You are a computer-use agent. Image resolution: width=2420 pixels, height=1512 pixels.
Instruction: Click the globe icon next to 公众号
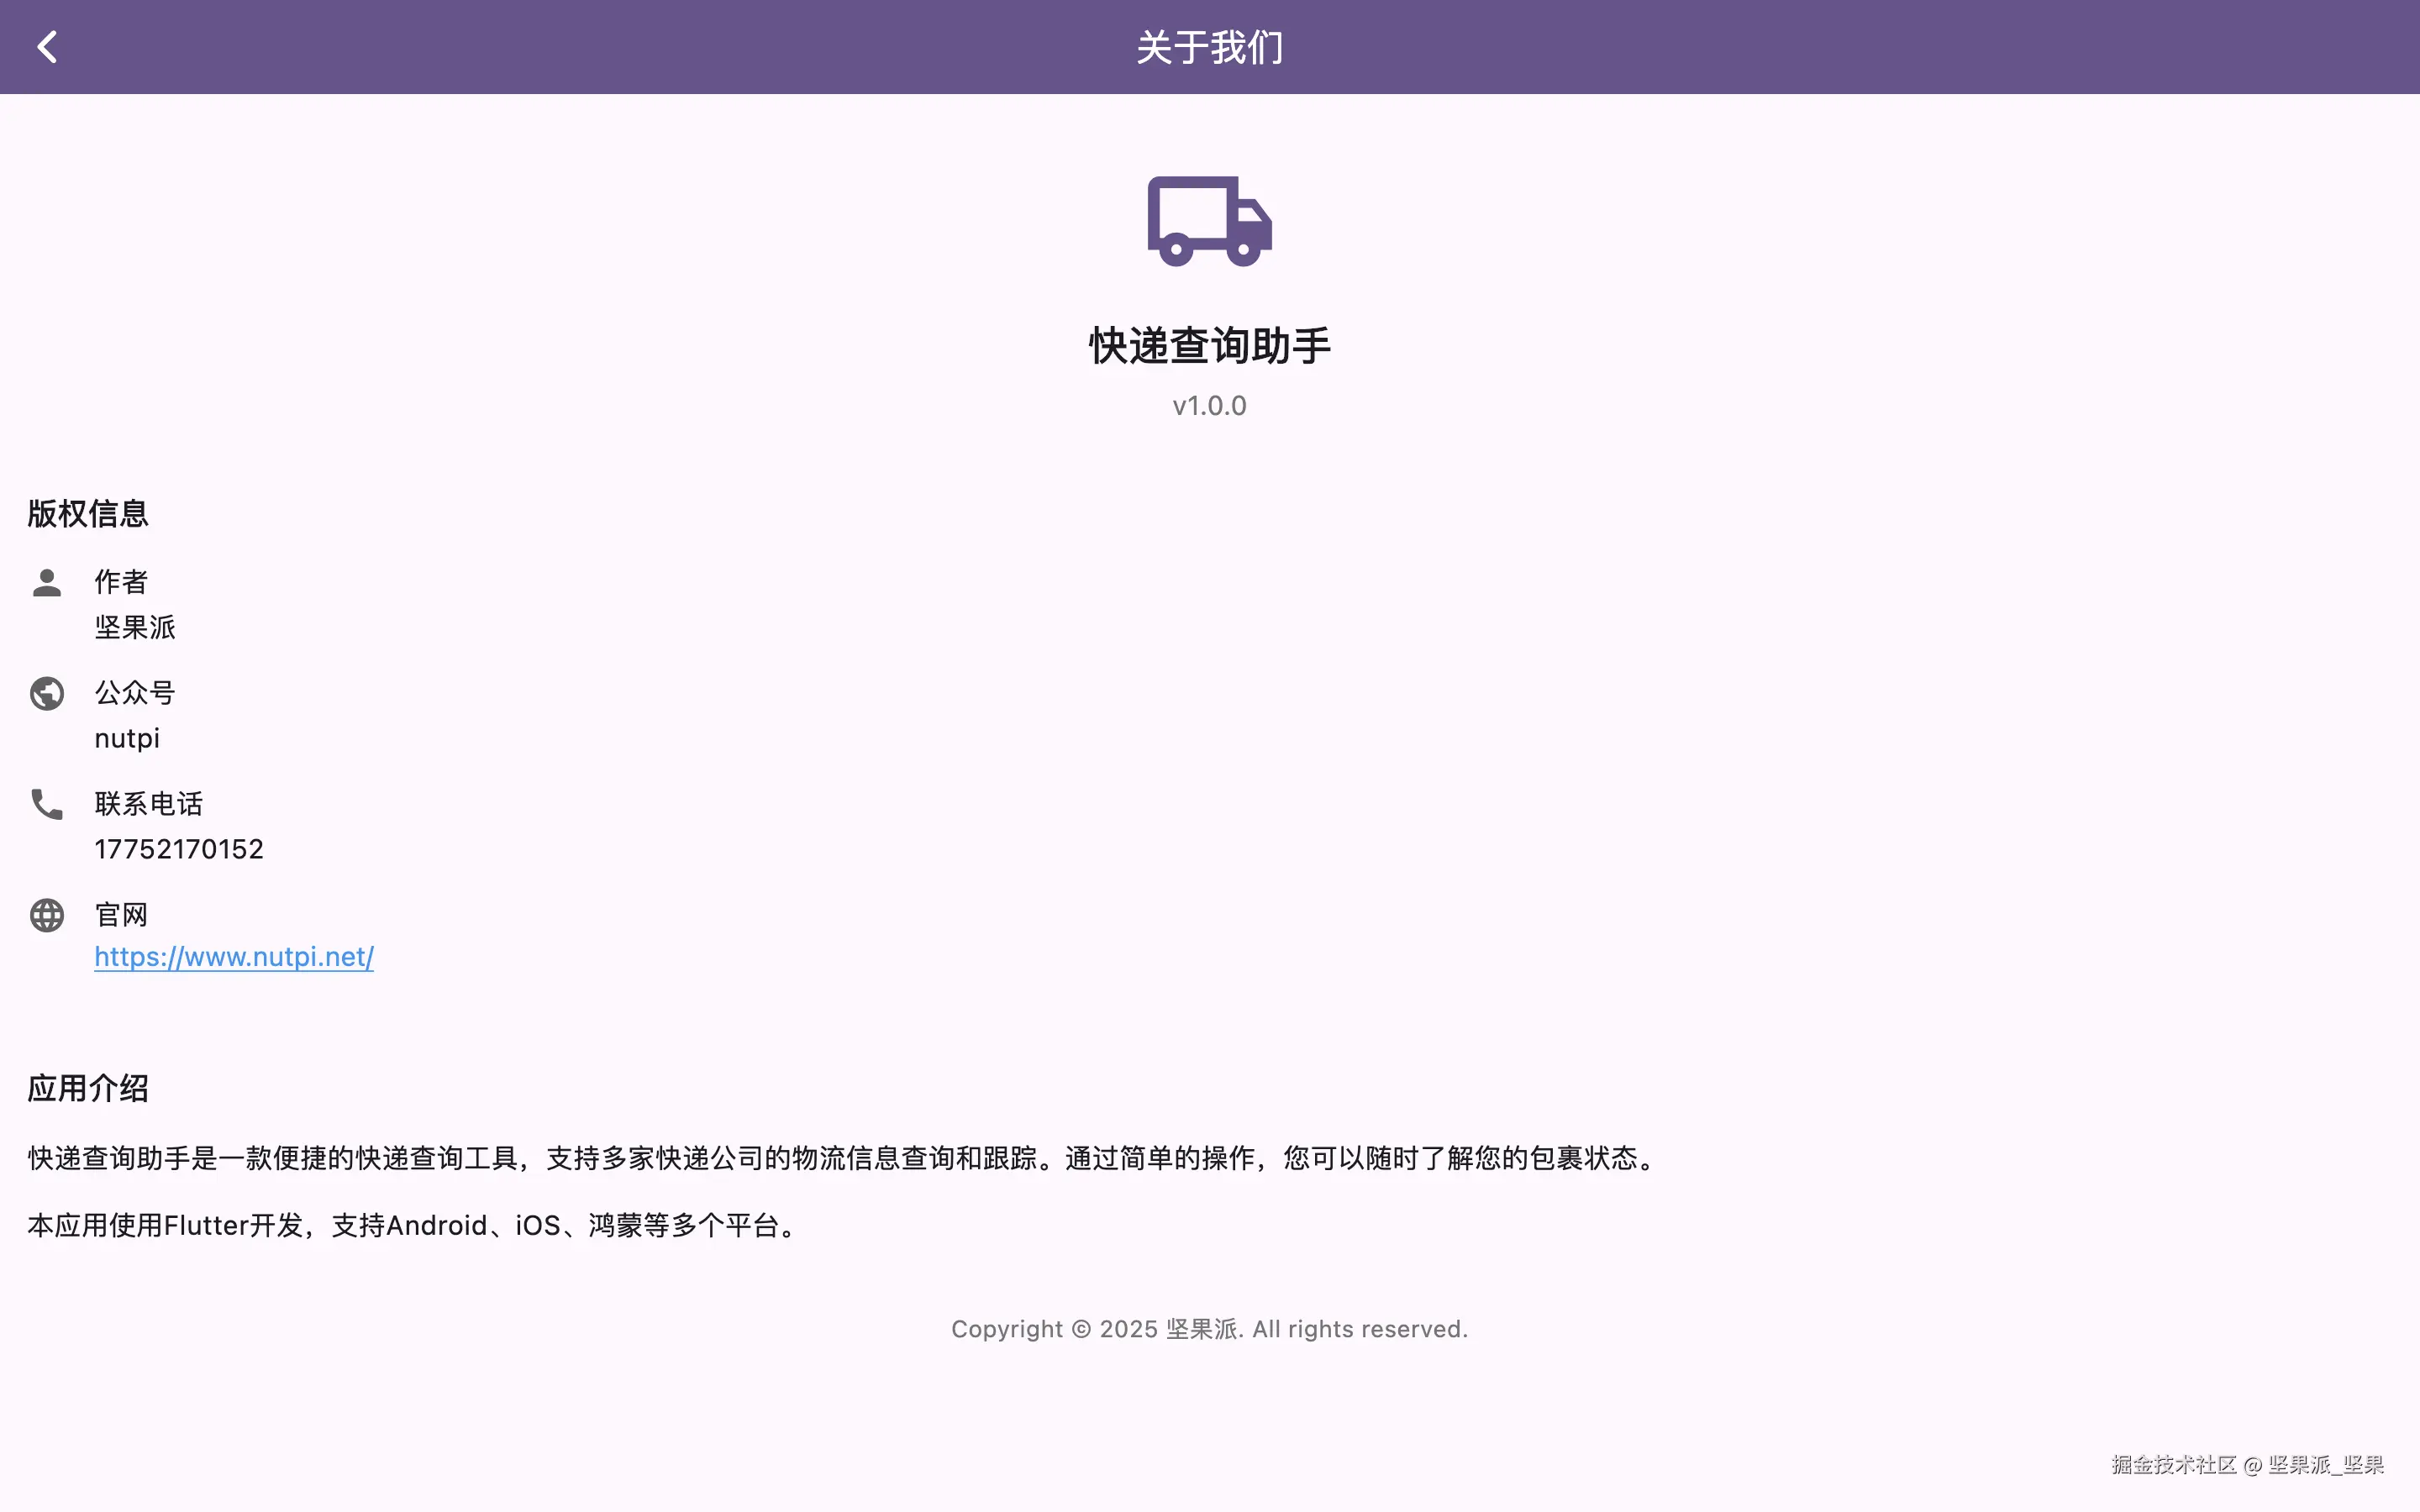[x=46, y=693]
